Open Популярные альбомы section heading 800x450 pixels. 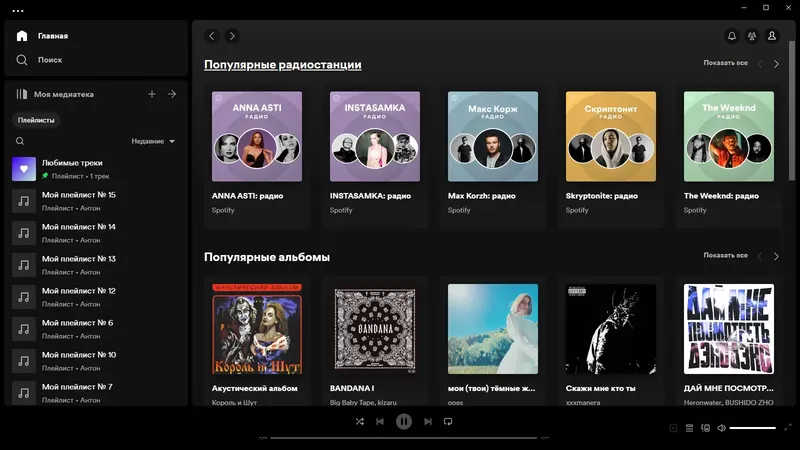click(x=267, y=257)
